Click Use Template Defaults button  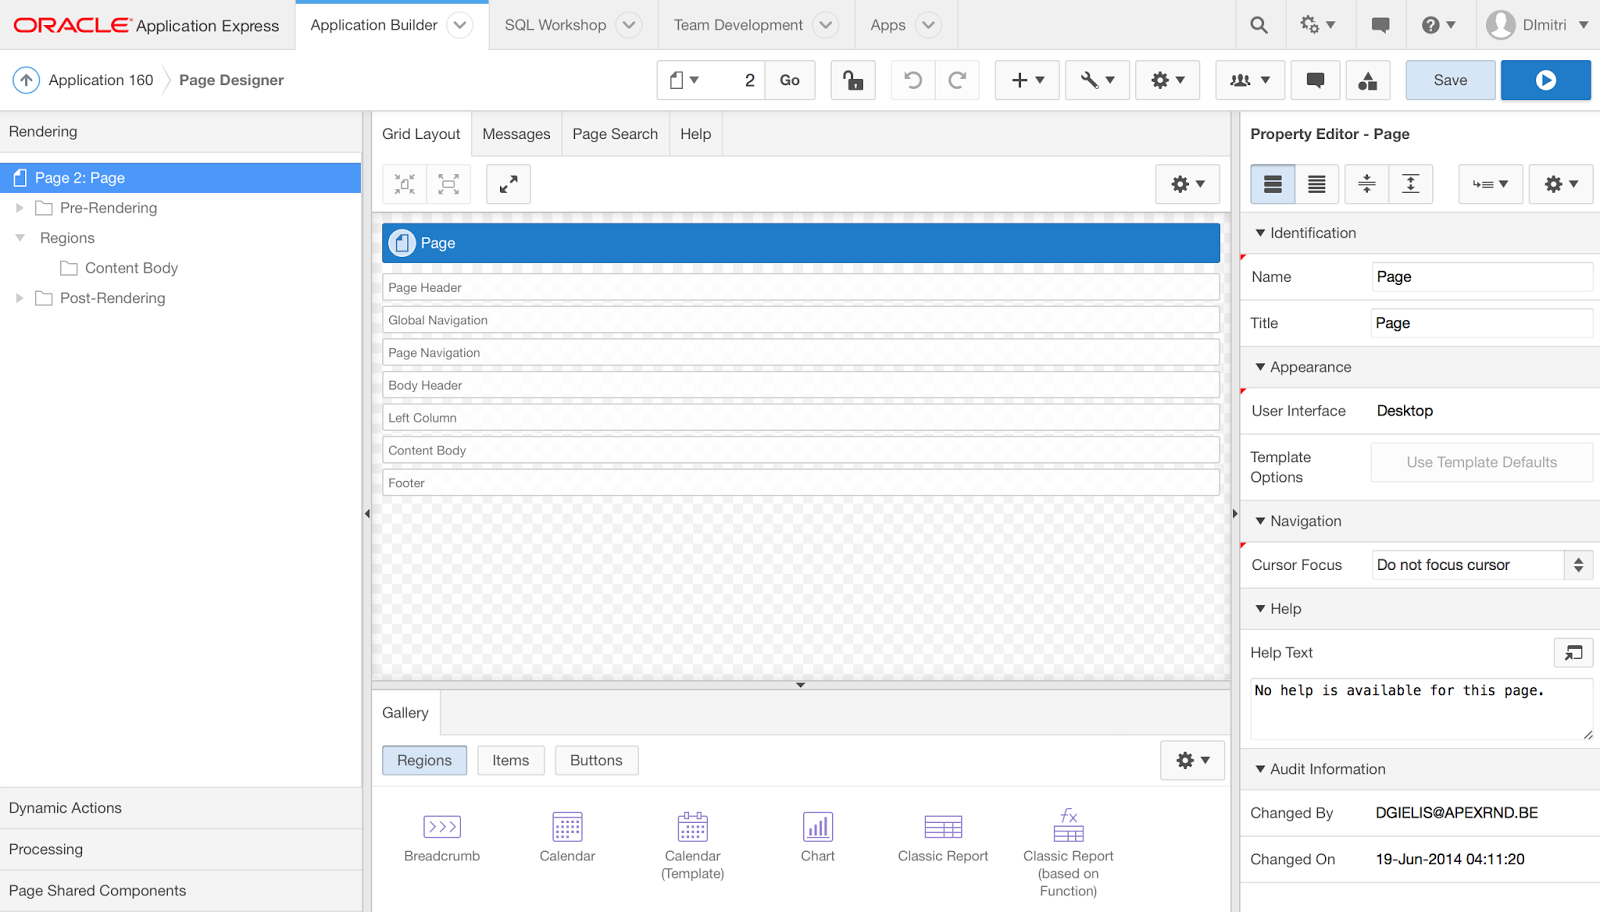[x=1482, y=462]
